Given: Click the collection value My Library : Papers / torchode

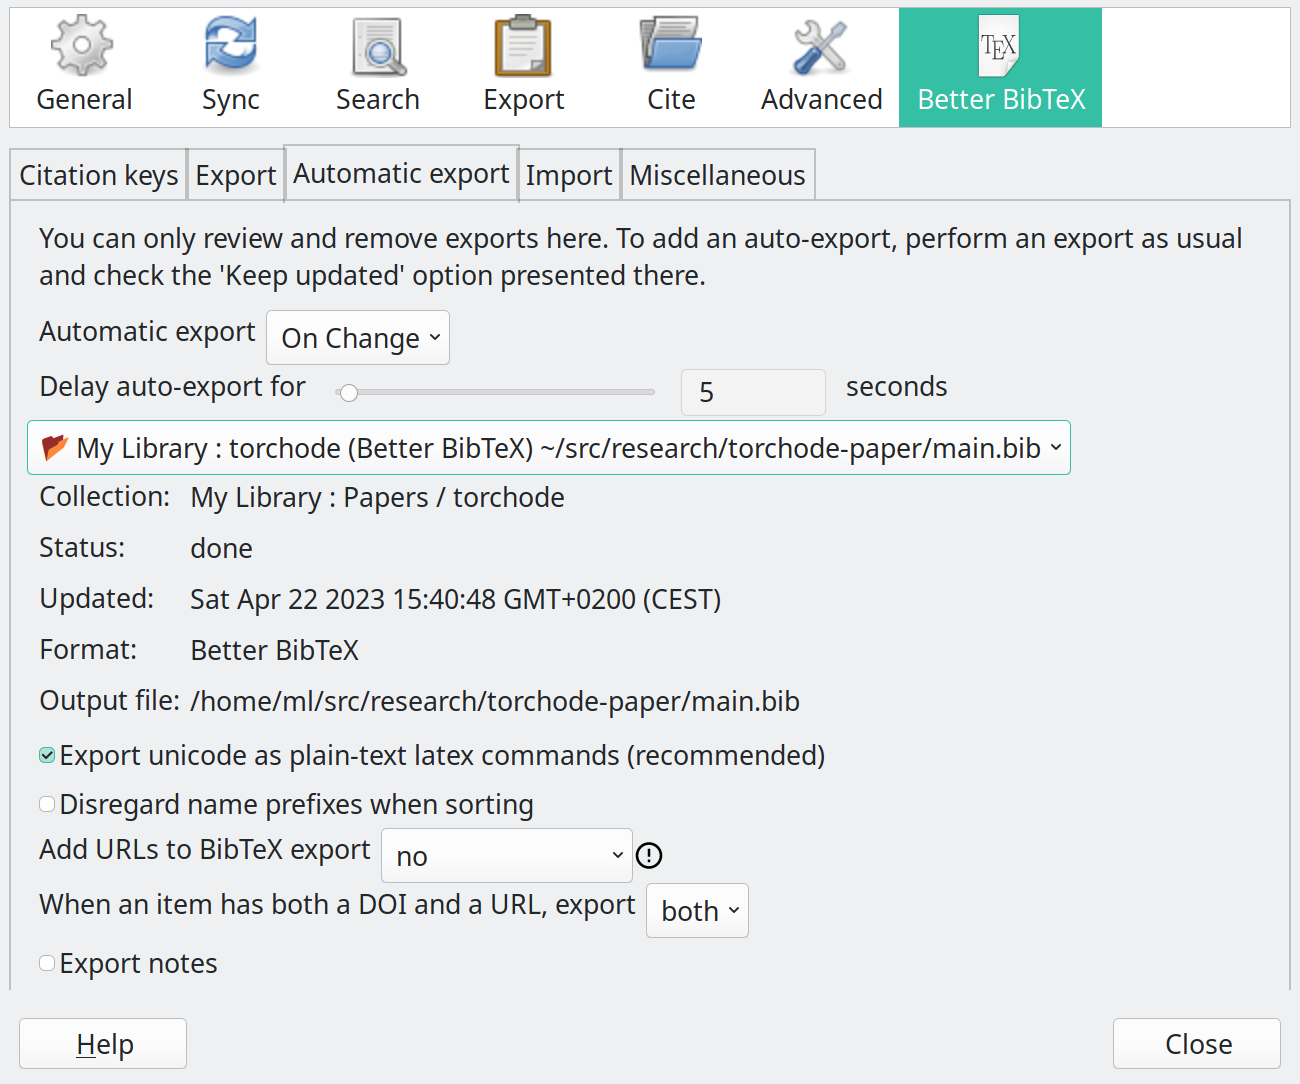Looking at the screenshot, I should pyautogui.click(x=377, y=497).
